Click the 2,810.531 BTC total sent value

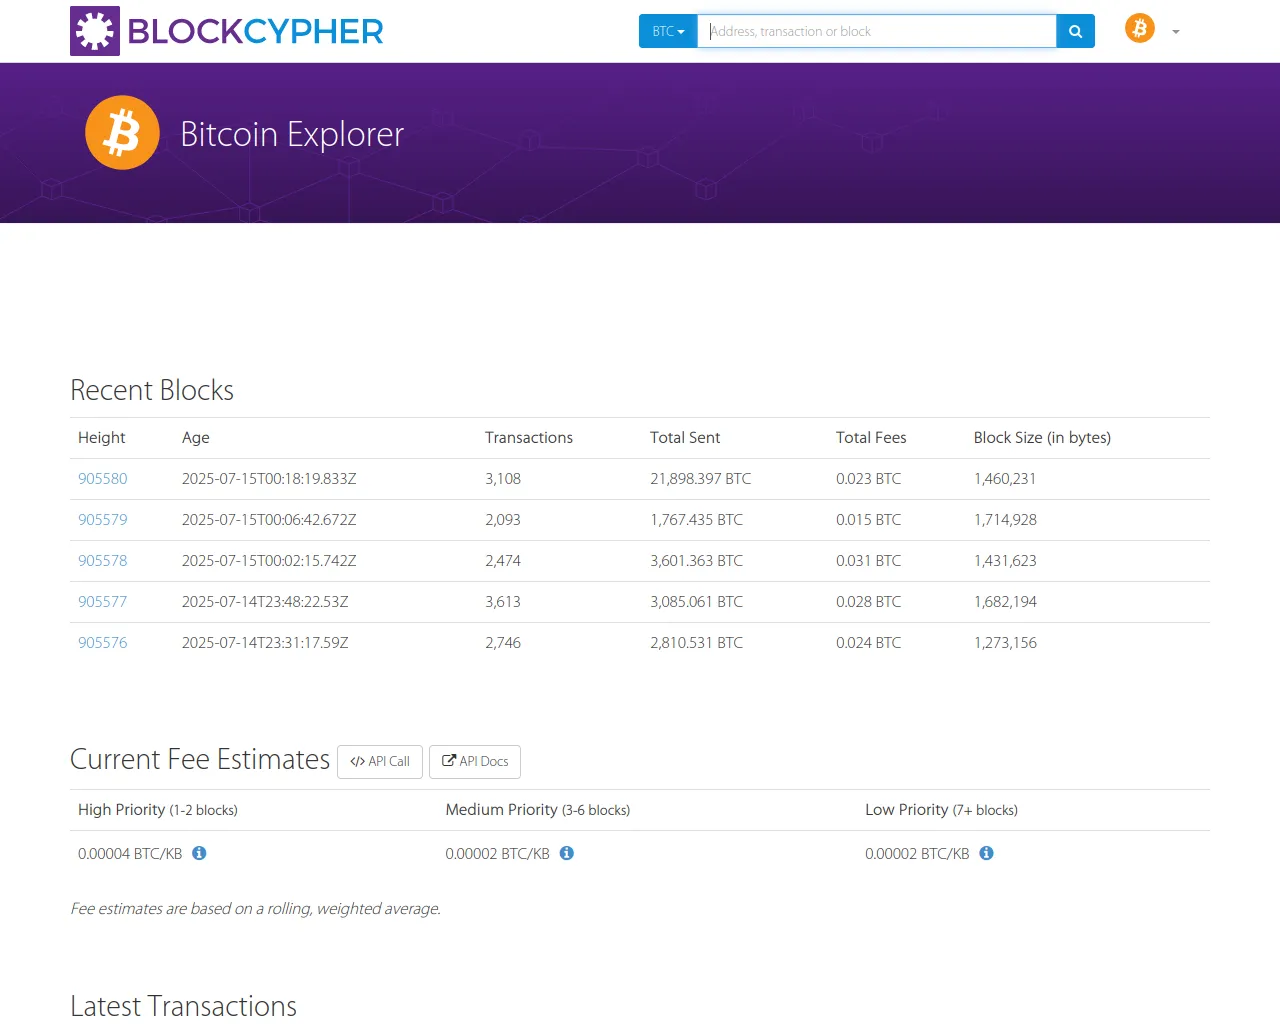click(x=697, y=643)
